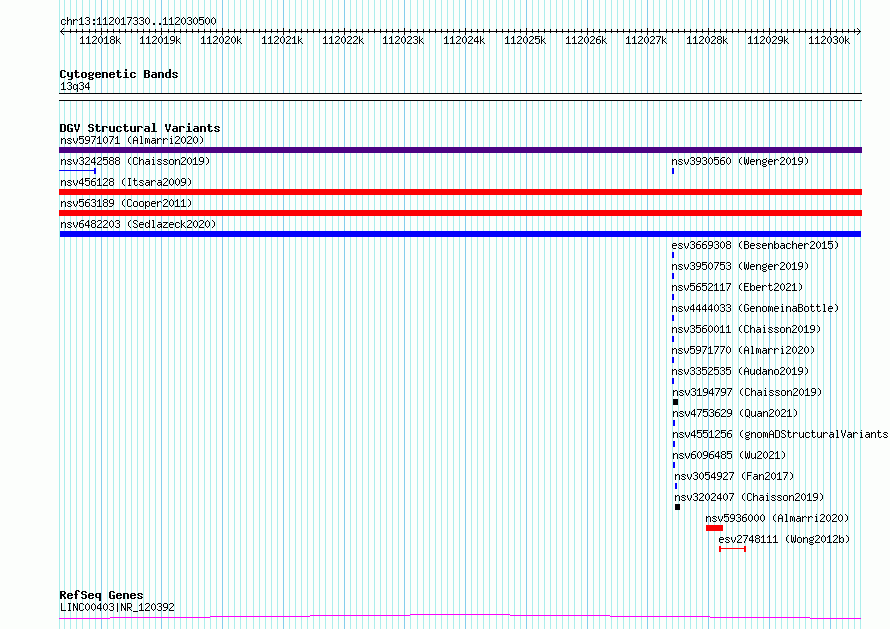This screenshot has width=890, height=629.
Task: Open nsv6096485 (Wu2021) variant
Action: coord(729,455)
